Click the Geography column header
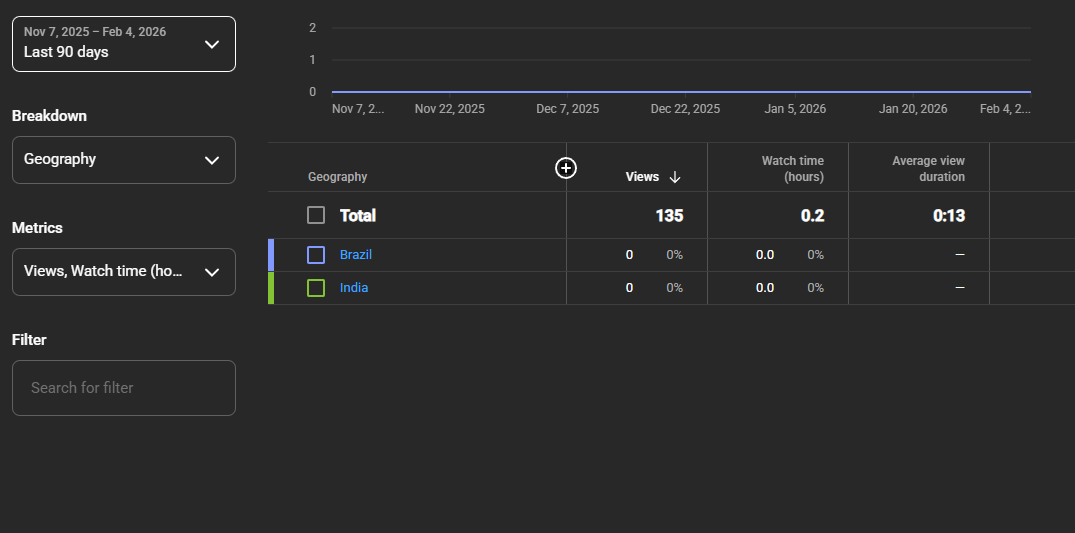This screenshot has width=1075, height=533. (x=337, y=177)
